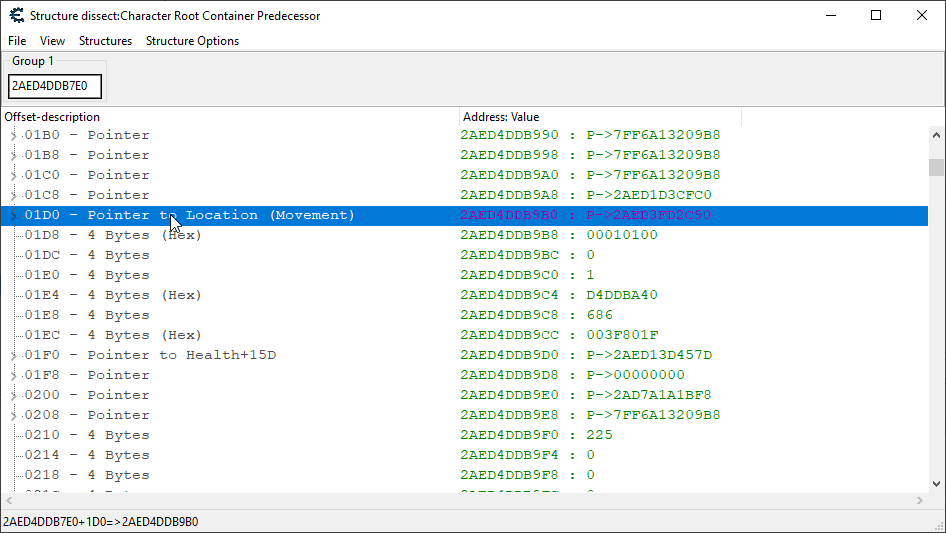Expand Pointer to Location (Movement) row
Image resolution: width=946 pixels, height=533 pixels.
13,215
